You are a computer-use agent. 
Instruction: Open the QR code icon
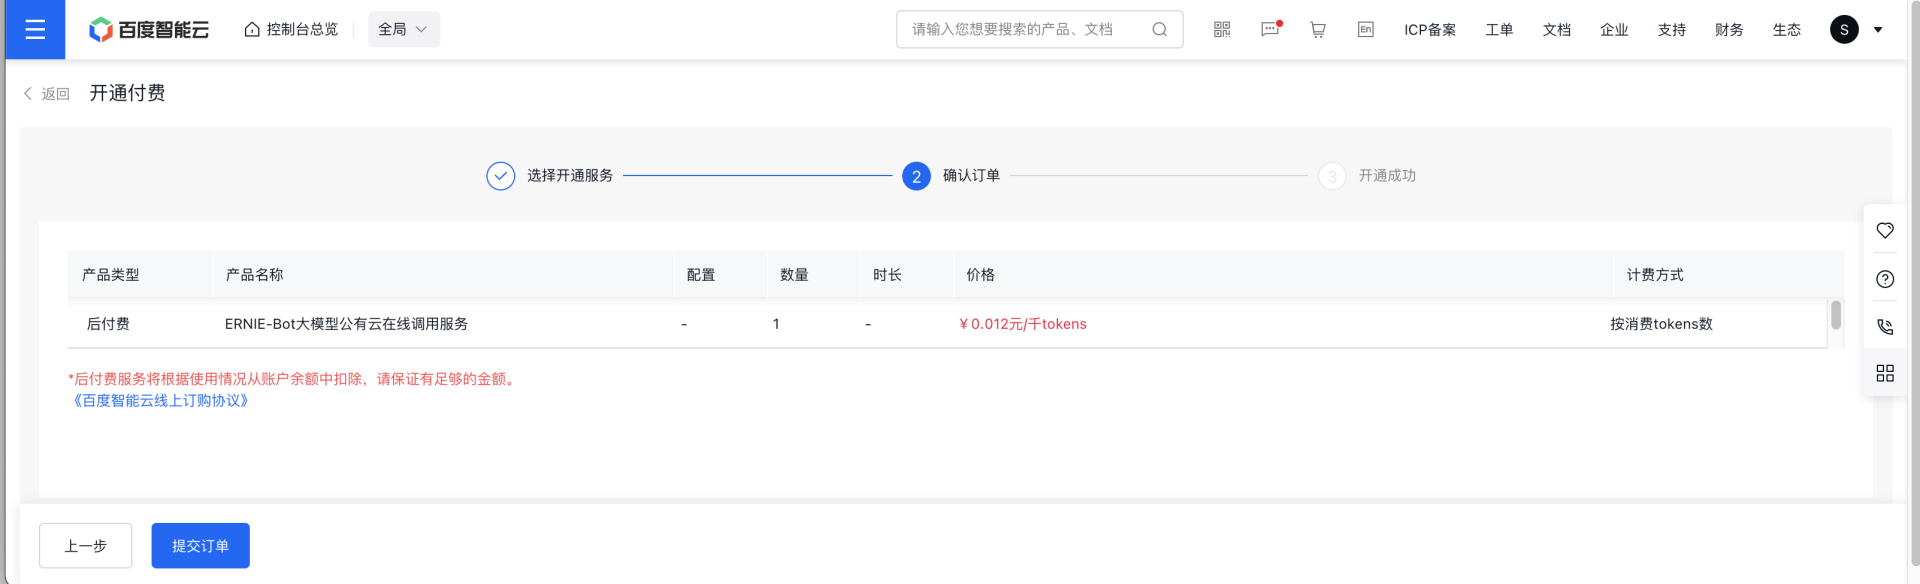[1222, 30]
